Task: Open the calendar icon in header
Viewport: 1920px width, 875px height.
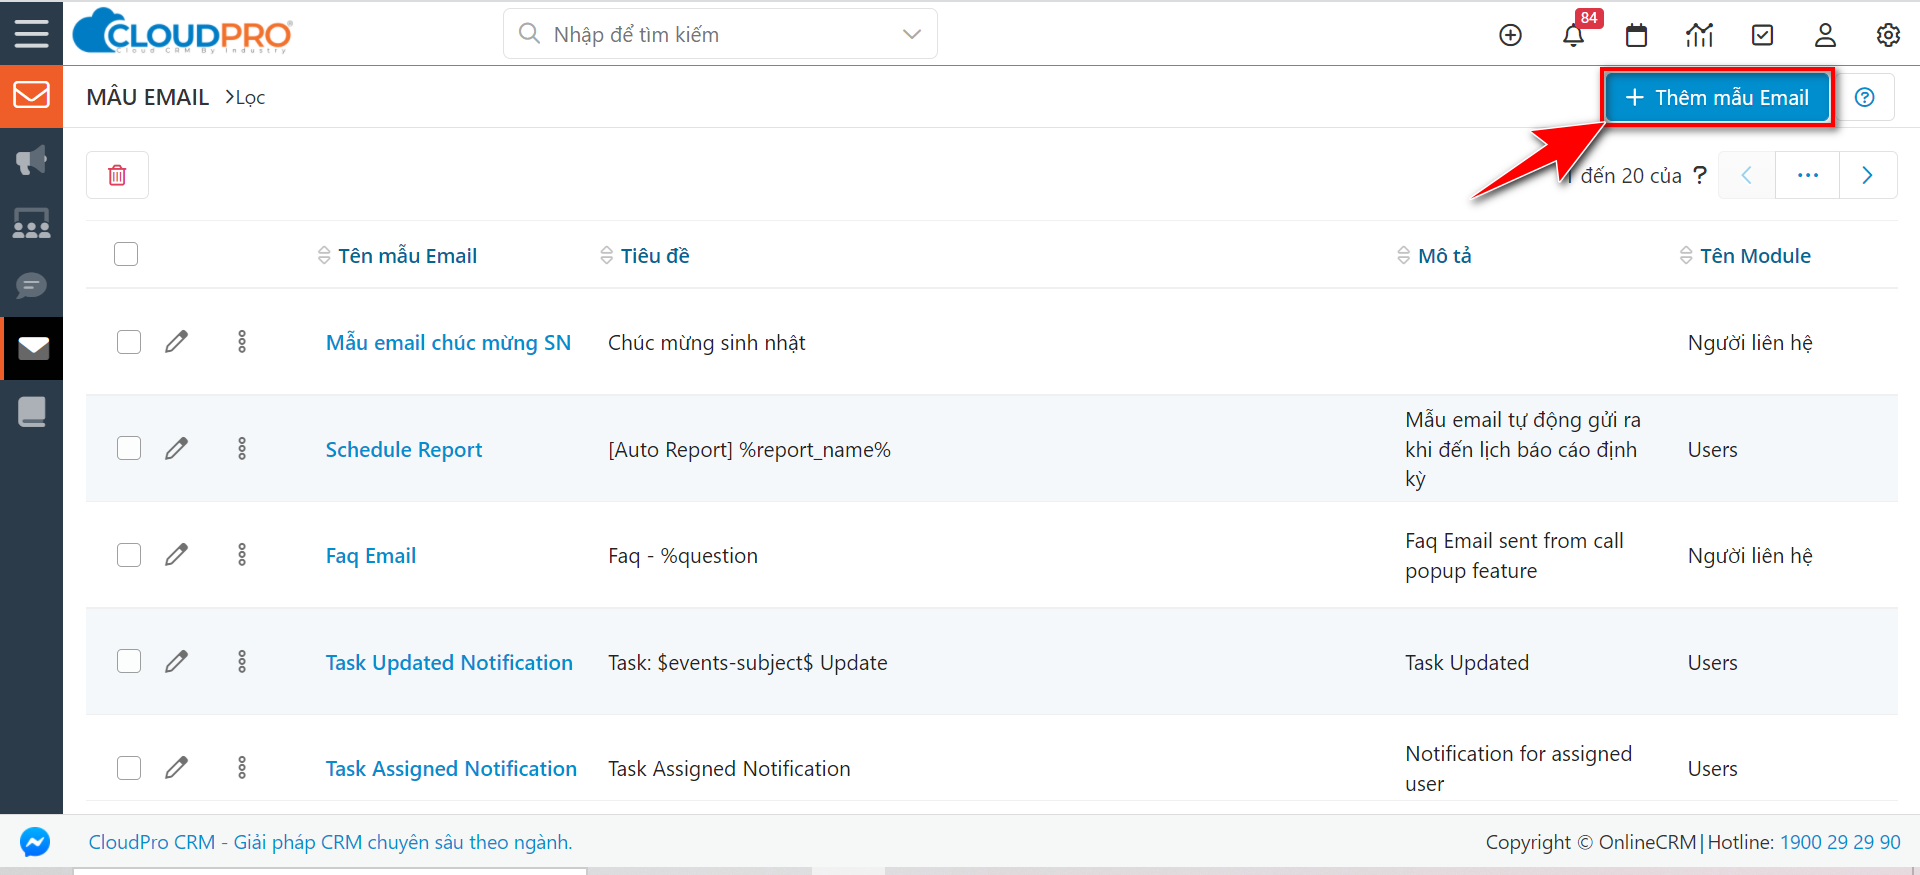Action: click(x=1636, y=35)
